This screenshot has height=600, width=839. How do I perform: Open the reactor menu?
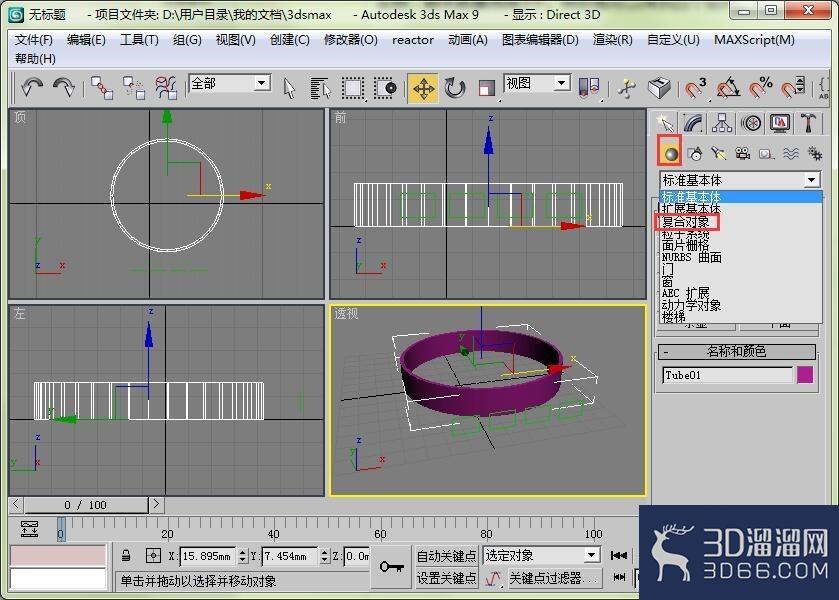pyautogui.click(x=413, y=40)
